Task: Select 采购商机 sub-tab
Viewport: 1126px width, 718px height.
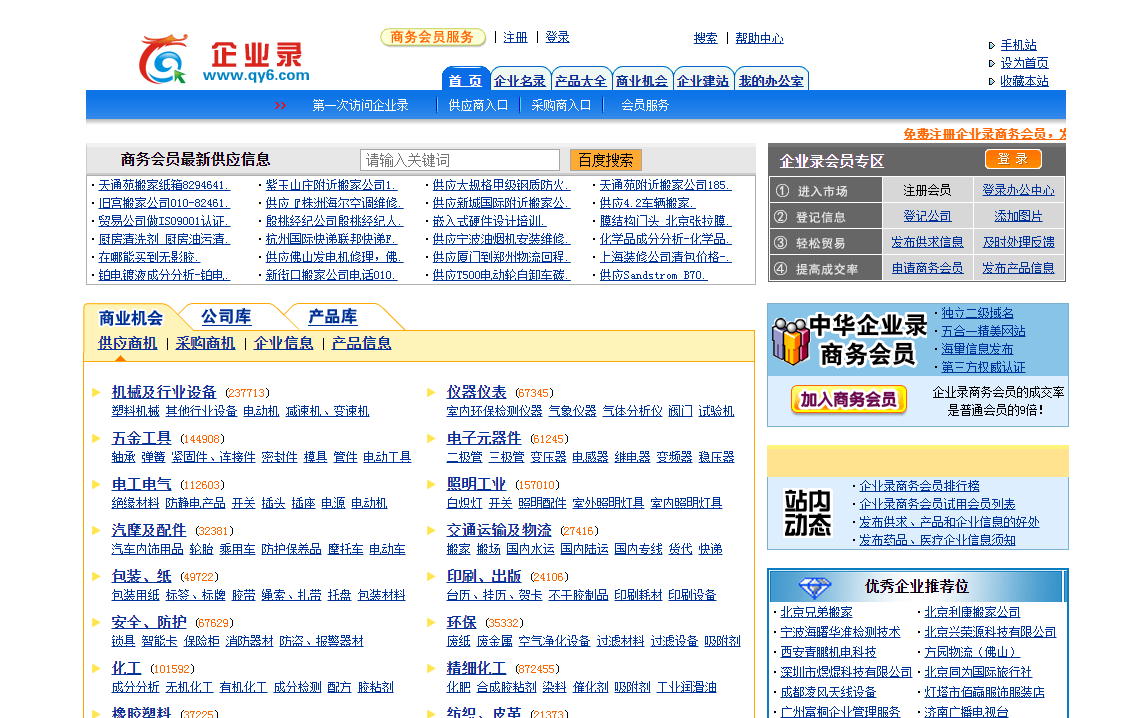Action: coord(205,343)
